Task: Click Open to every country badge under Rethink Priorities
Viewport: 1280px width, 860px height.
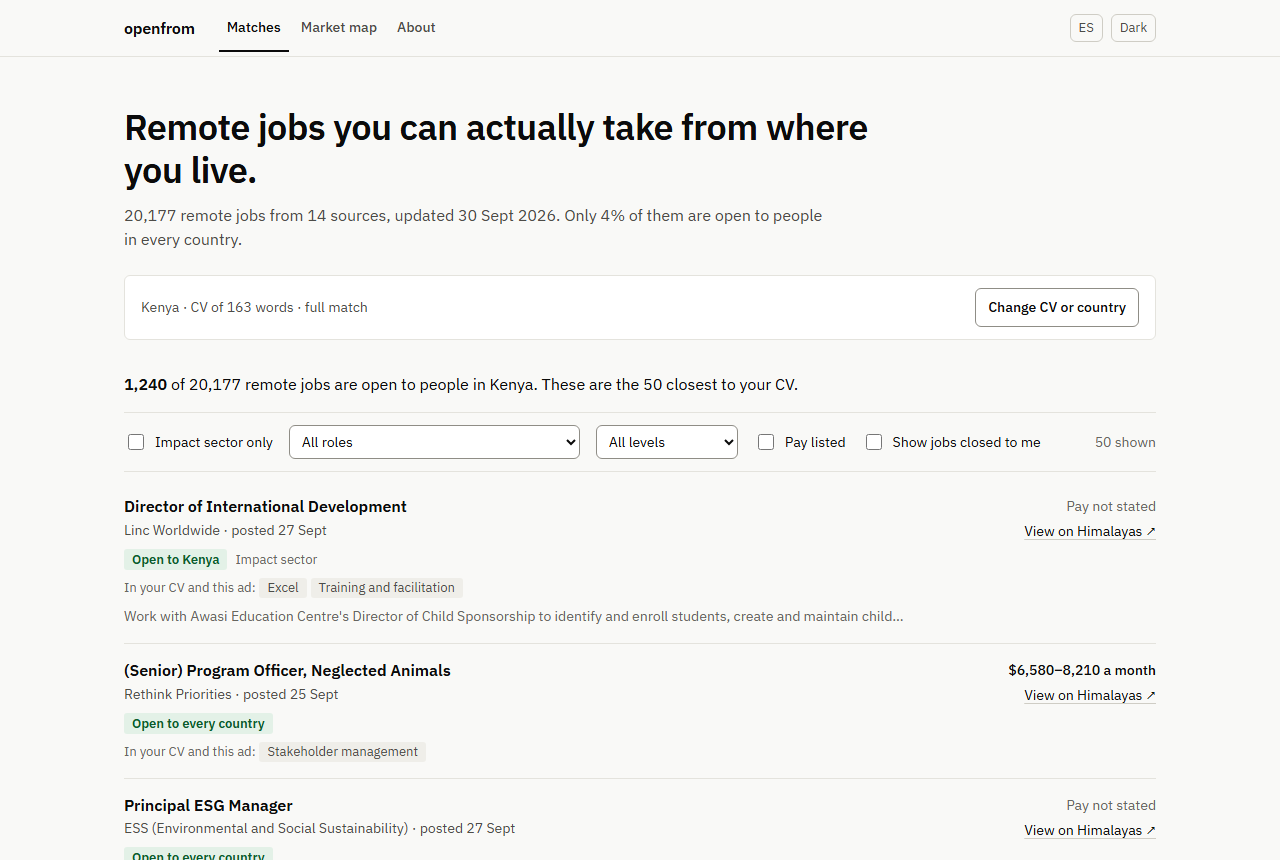Action: (198, 724)
